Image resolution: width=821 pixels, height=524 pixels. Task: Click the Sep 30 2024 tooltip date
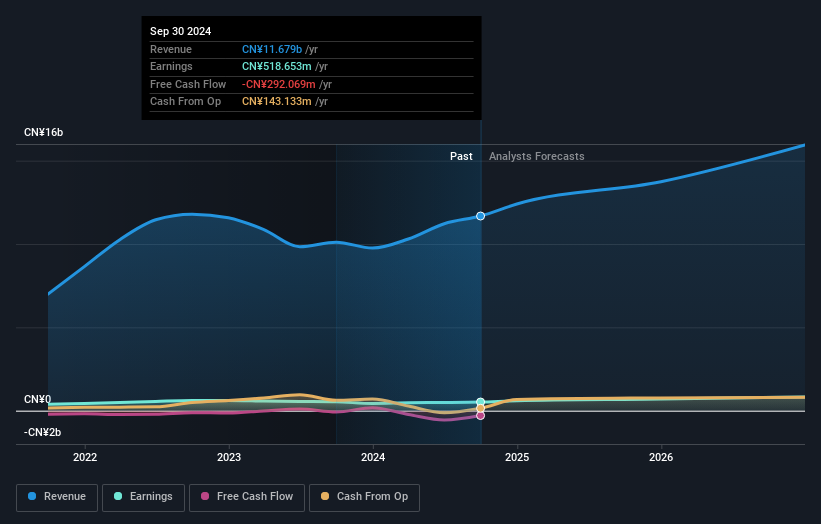(x=181, y=31)
